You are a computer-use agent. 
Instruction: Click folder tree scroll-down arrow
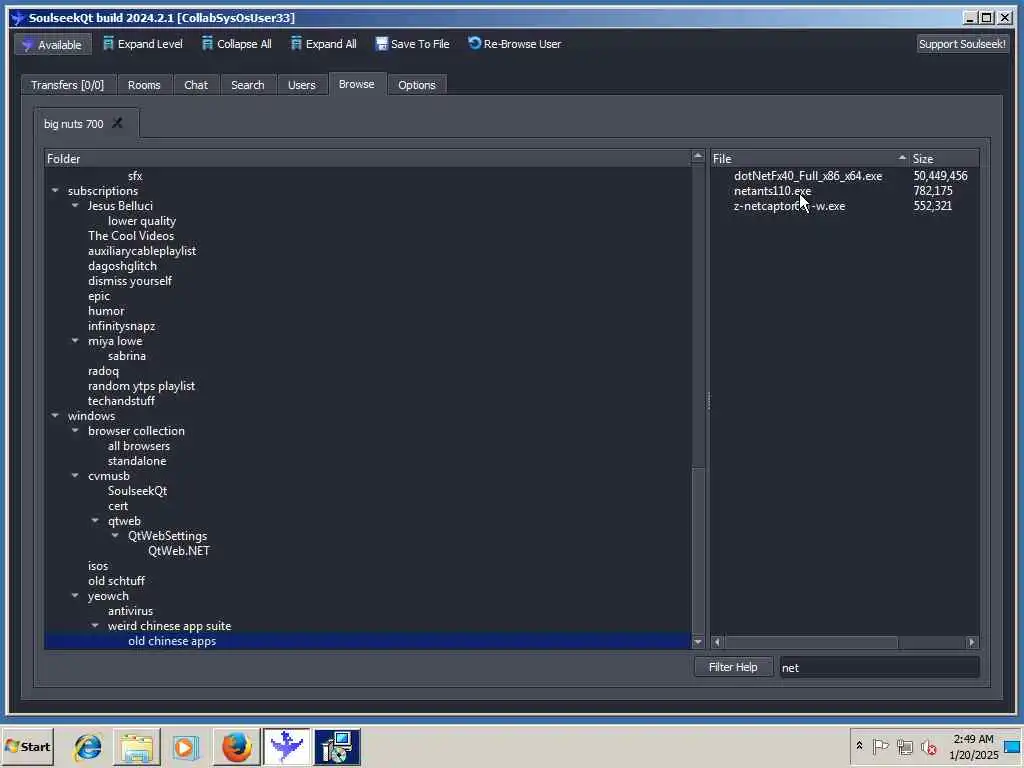[697, 642]
